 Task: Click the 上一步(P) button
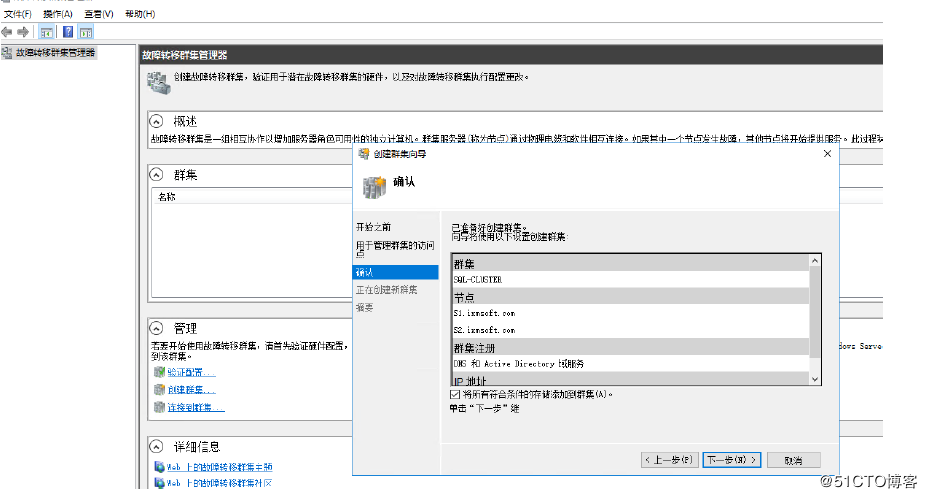(x=670, y=460)
